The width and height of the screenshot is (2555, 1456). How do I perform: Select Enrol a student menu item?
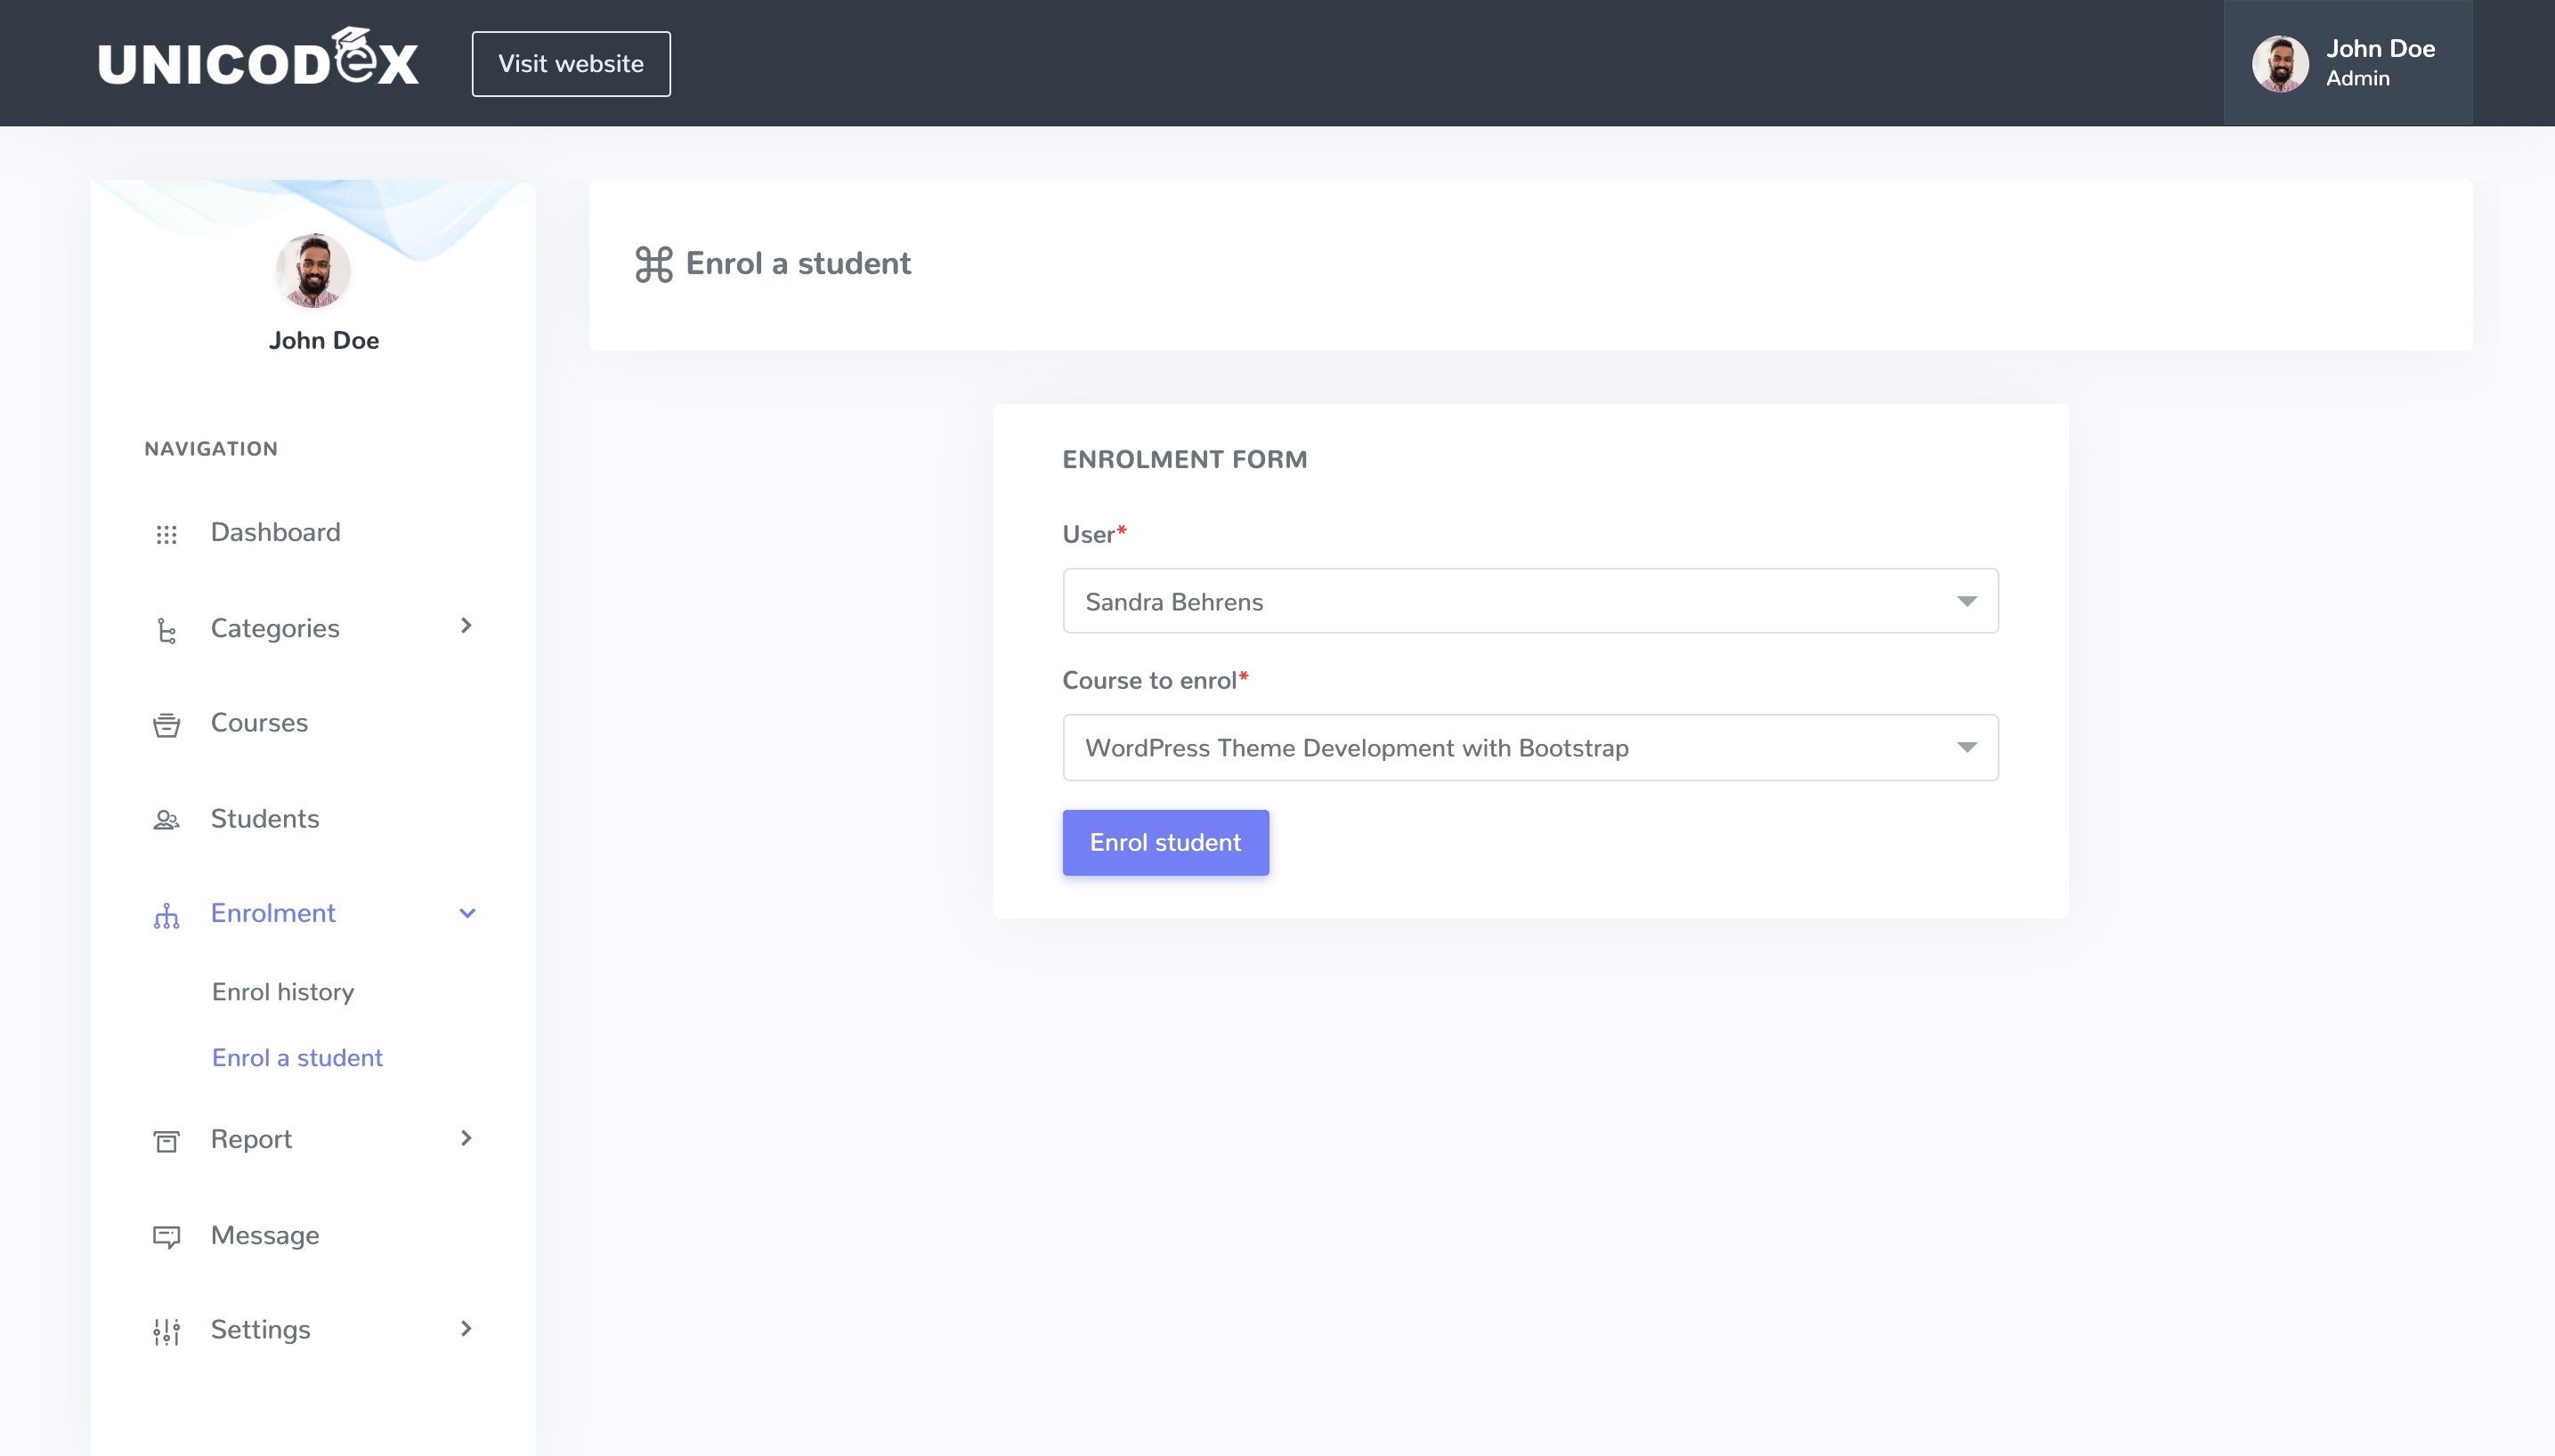[297, 1058]
